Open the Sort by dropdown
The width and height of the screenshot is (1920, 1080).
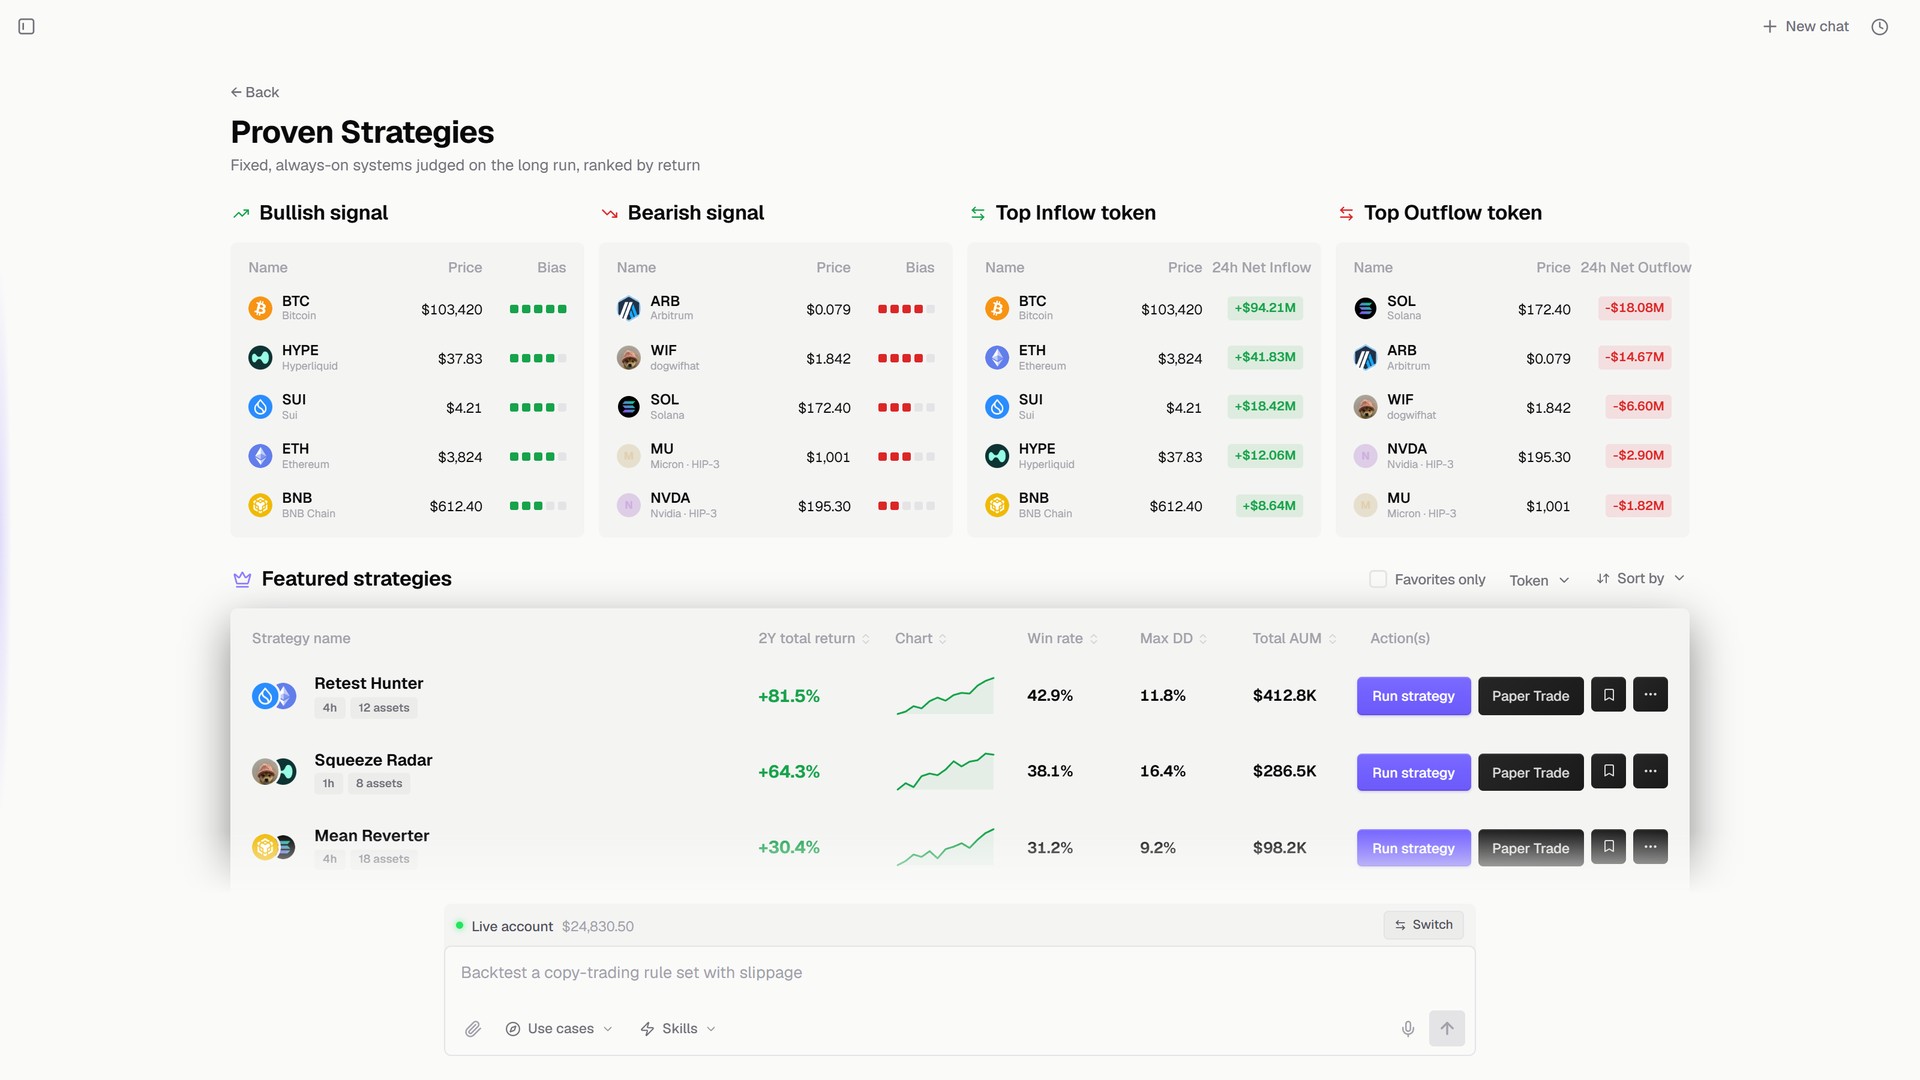(1641, 578)
